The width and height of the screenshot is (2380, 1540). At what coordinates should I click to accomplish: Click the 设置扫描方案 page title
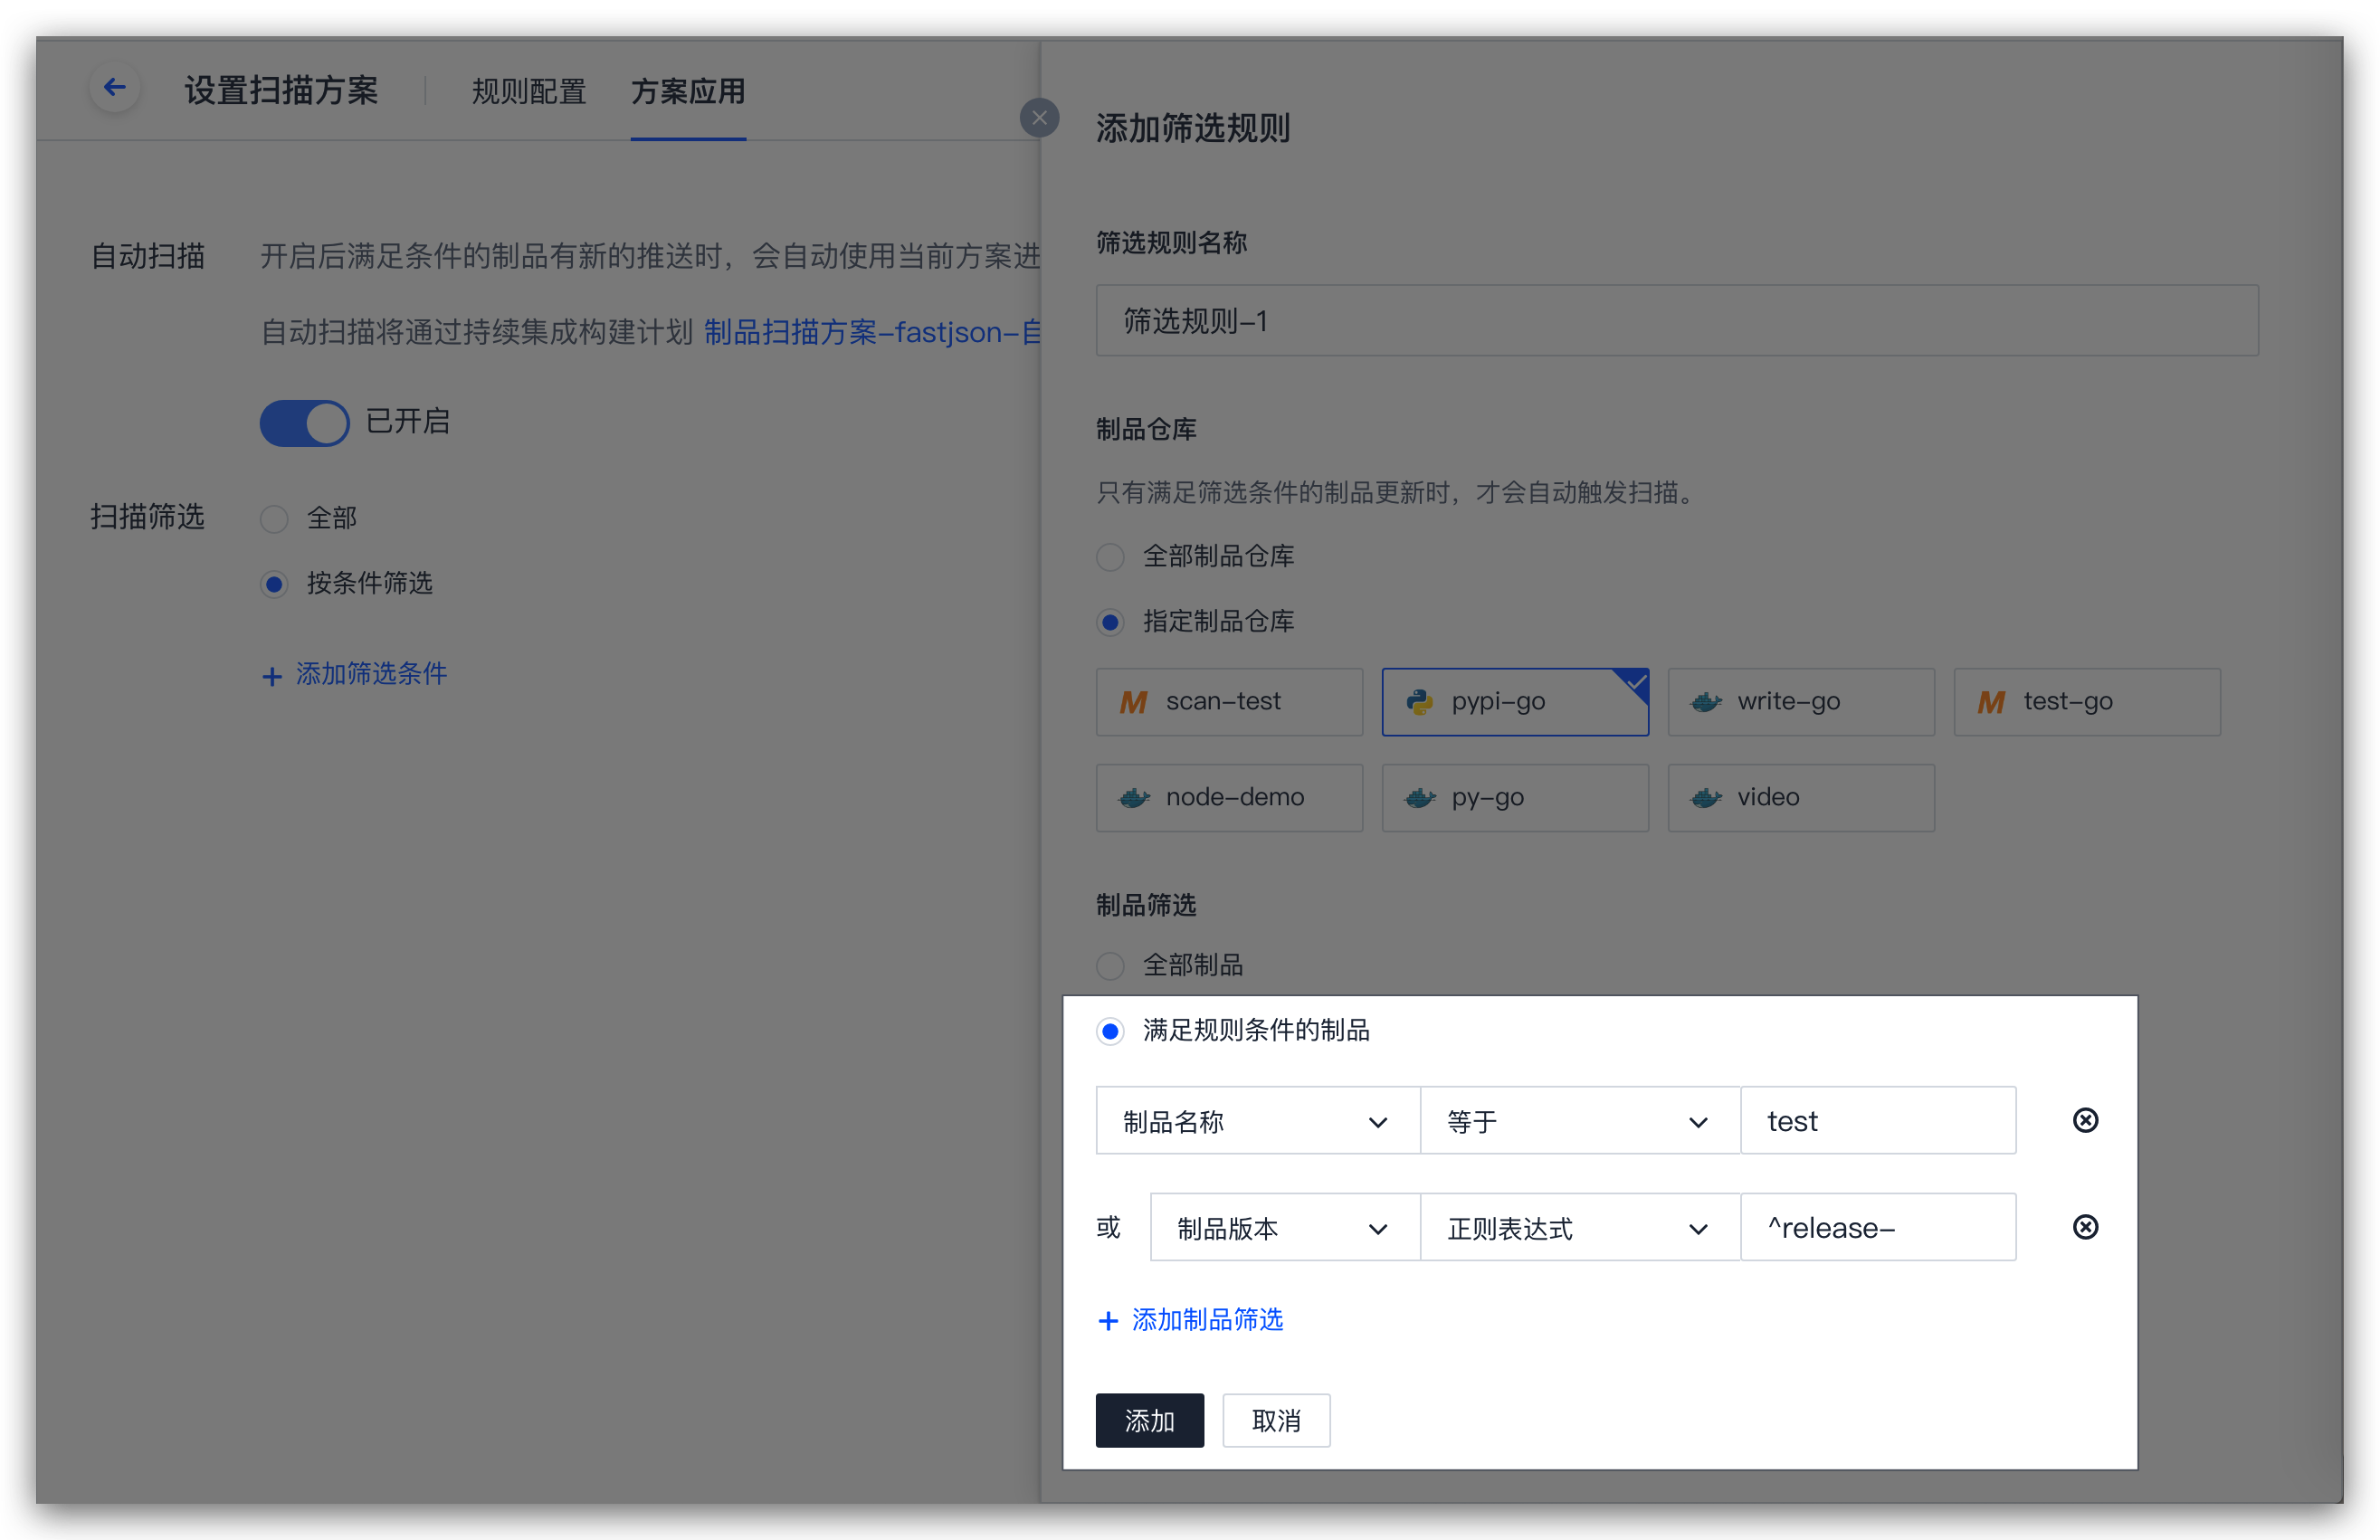coord(281,90)
